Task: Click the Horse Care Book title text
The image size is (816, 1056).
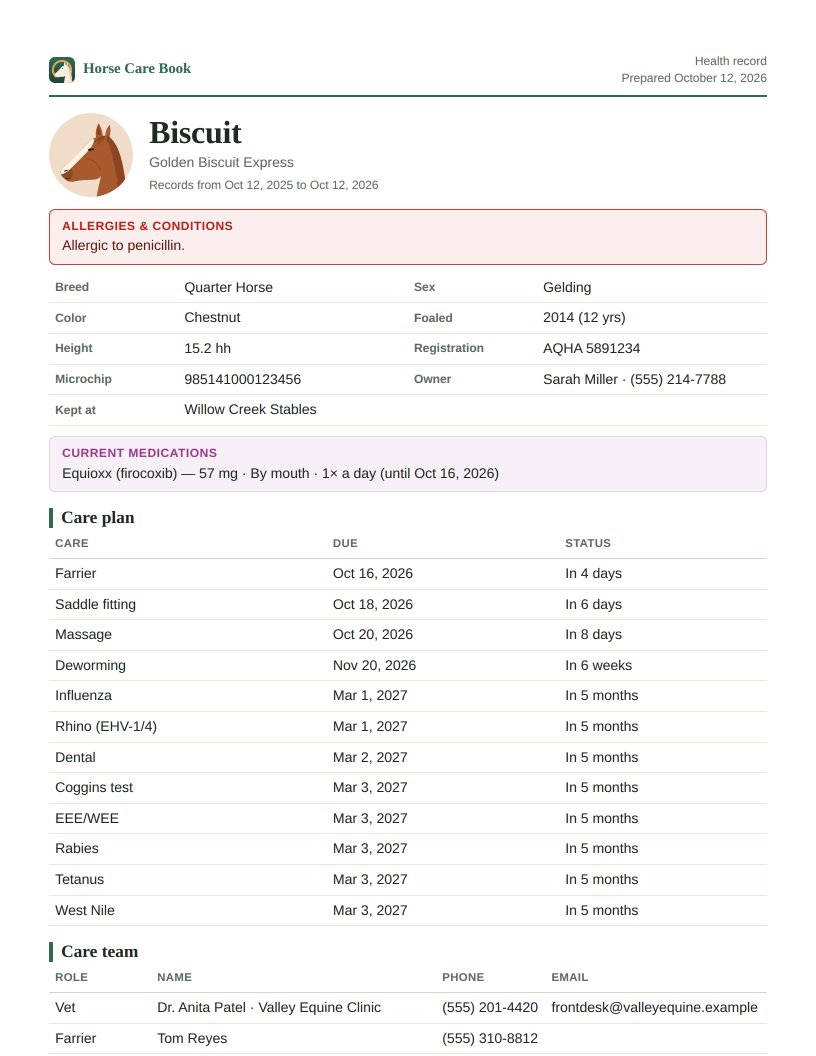Action: pyautogui.click(x=137, y=69)
